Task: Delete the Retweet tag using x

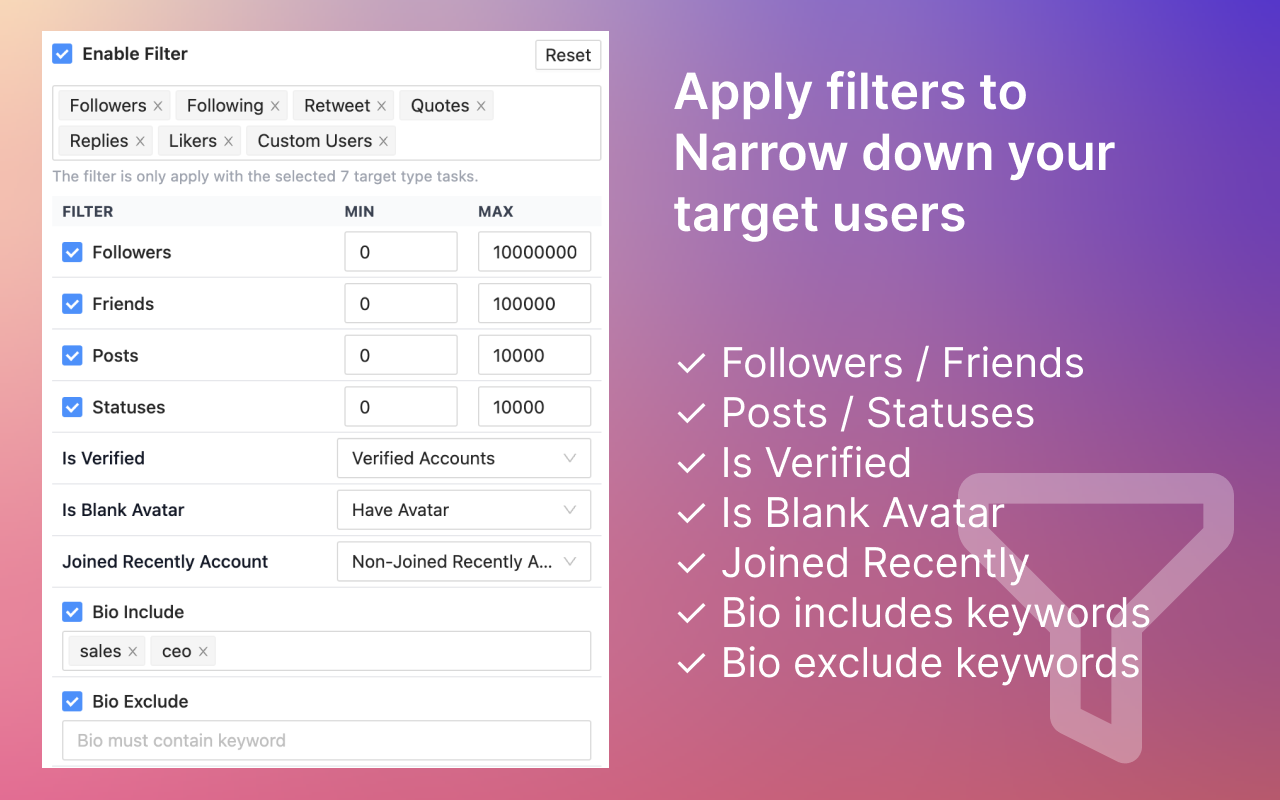Action: [381, 106]
